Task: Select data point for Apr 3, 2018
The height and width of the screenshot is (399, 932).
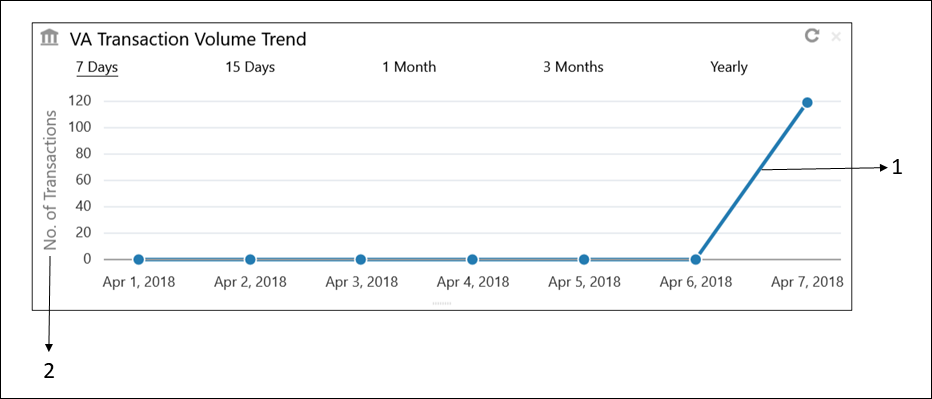Action: tap(360, 259)
